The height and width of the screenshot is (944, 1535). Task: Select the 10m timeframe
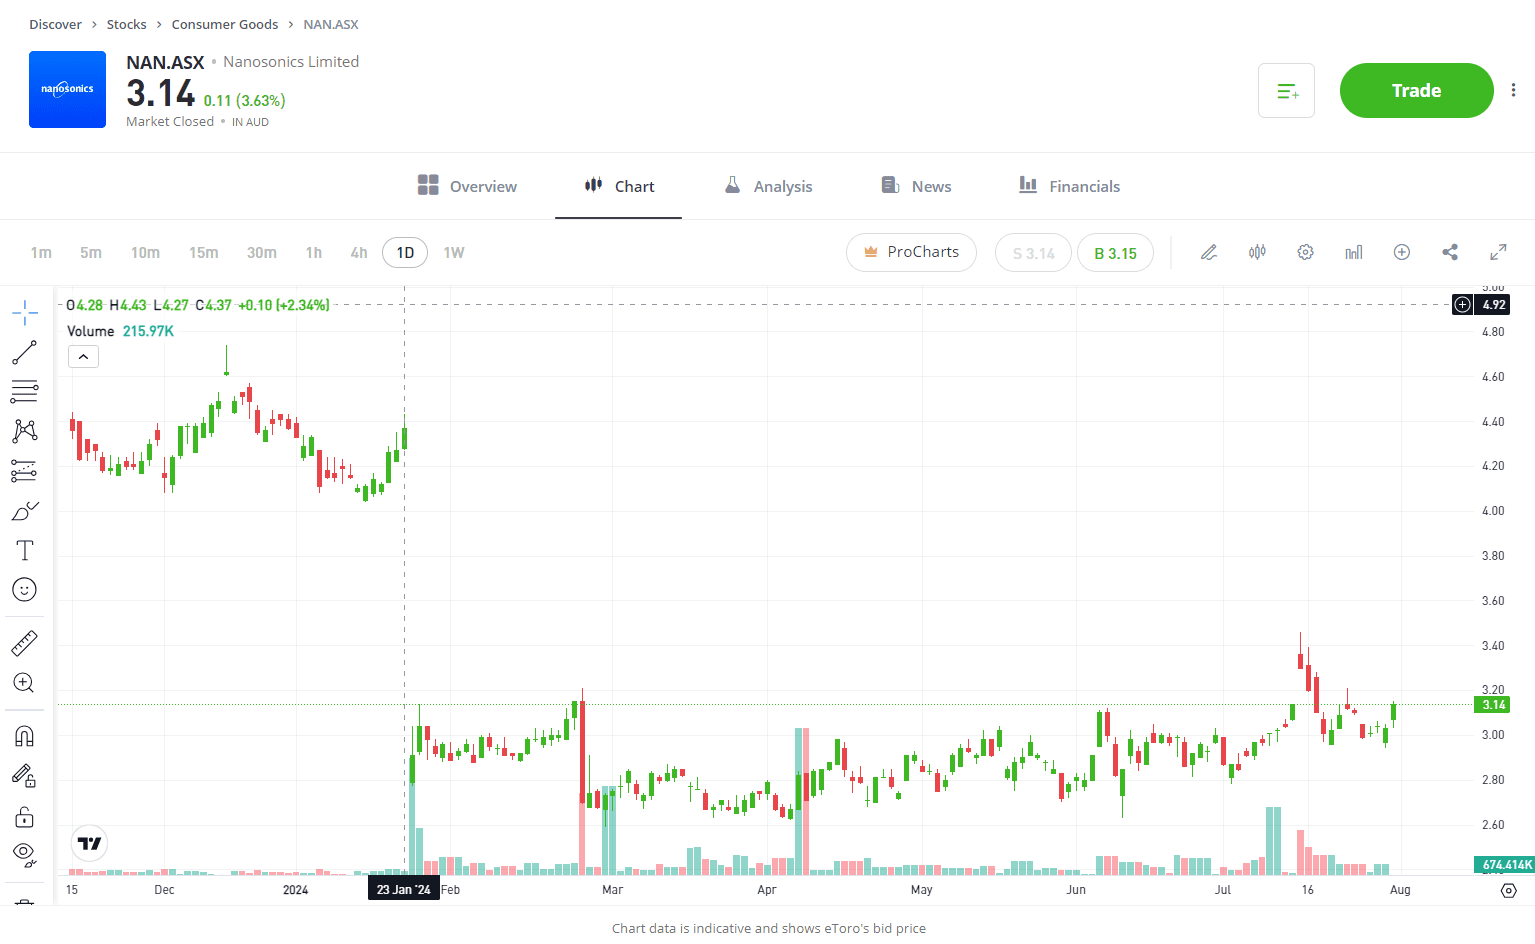[x=145, y=252]
